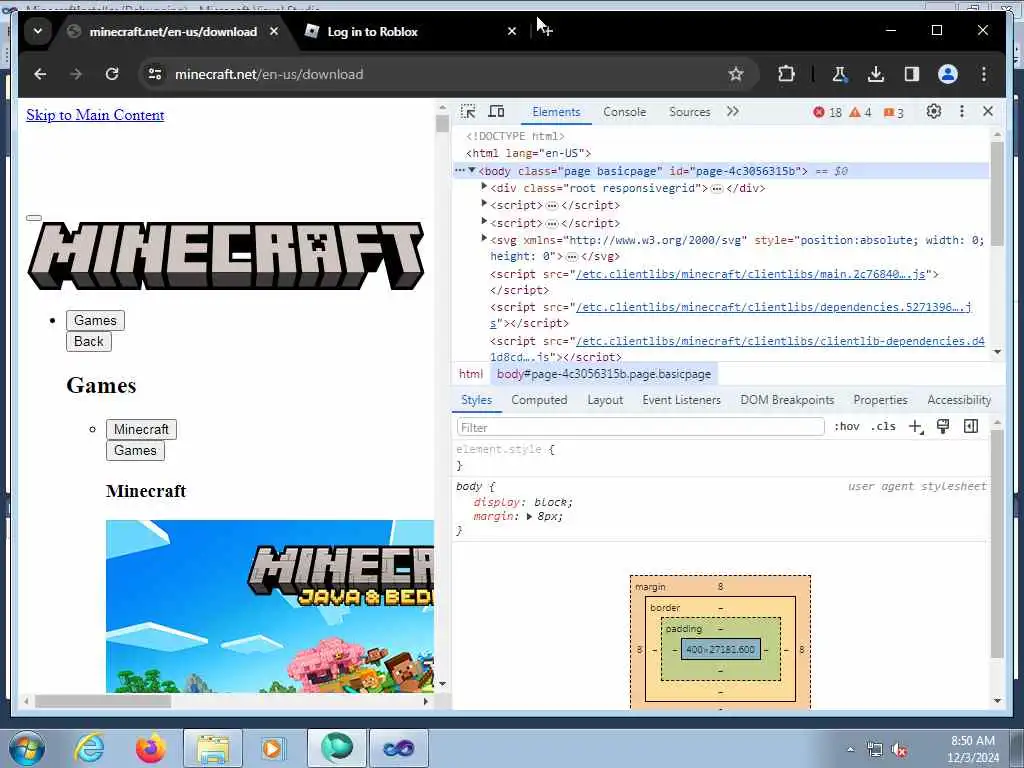
Task: Click the page horizontal scrollbar thumb
Action: [x=103, y=701]
